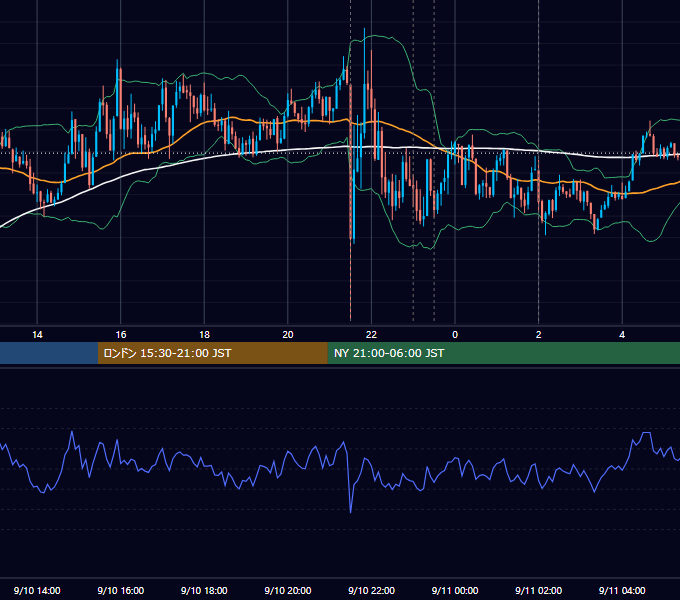This screenshot has height=600, width=680.
Task: Click the red dashed vertical event marker line
Action: point(350,282)
